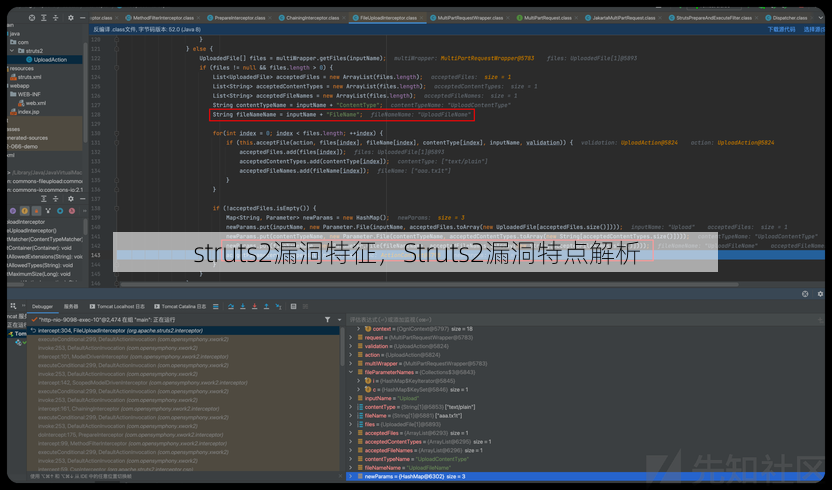Expand the request variable node

coord(351,338)
